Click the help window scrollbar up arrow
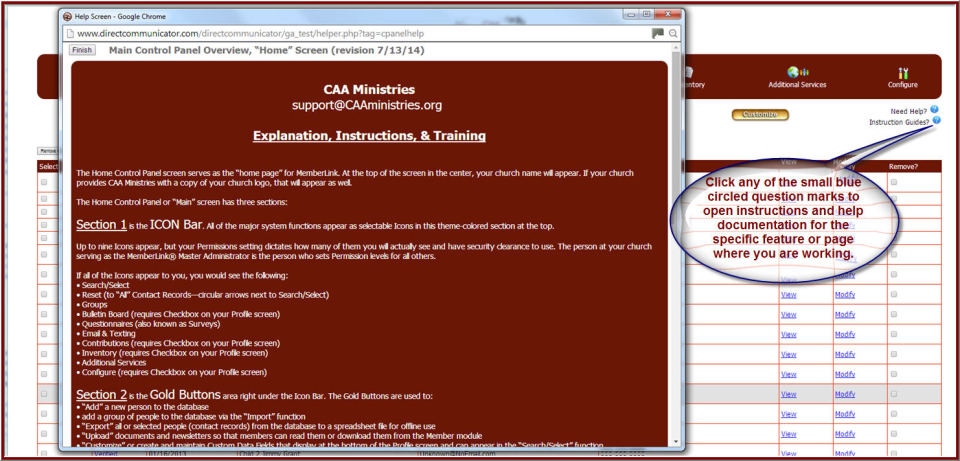 676,48
